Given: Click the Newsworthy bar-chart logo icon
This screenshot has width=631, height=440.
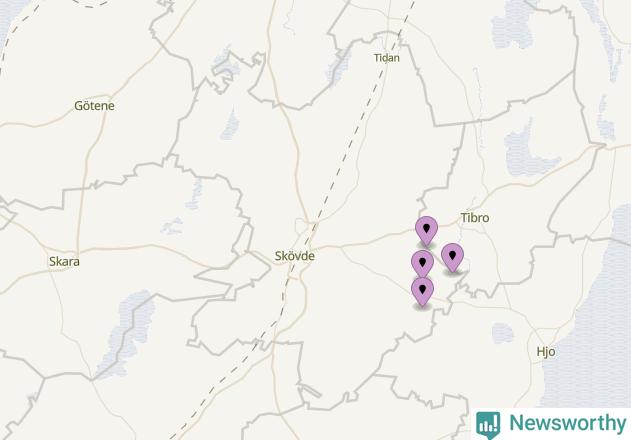Looking at the screenshot, I should point(488,424).
